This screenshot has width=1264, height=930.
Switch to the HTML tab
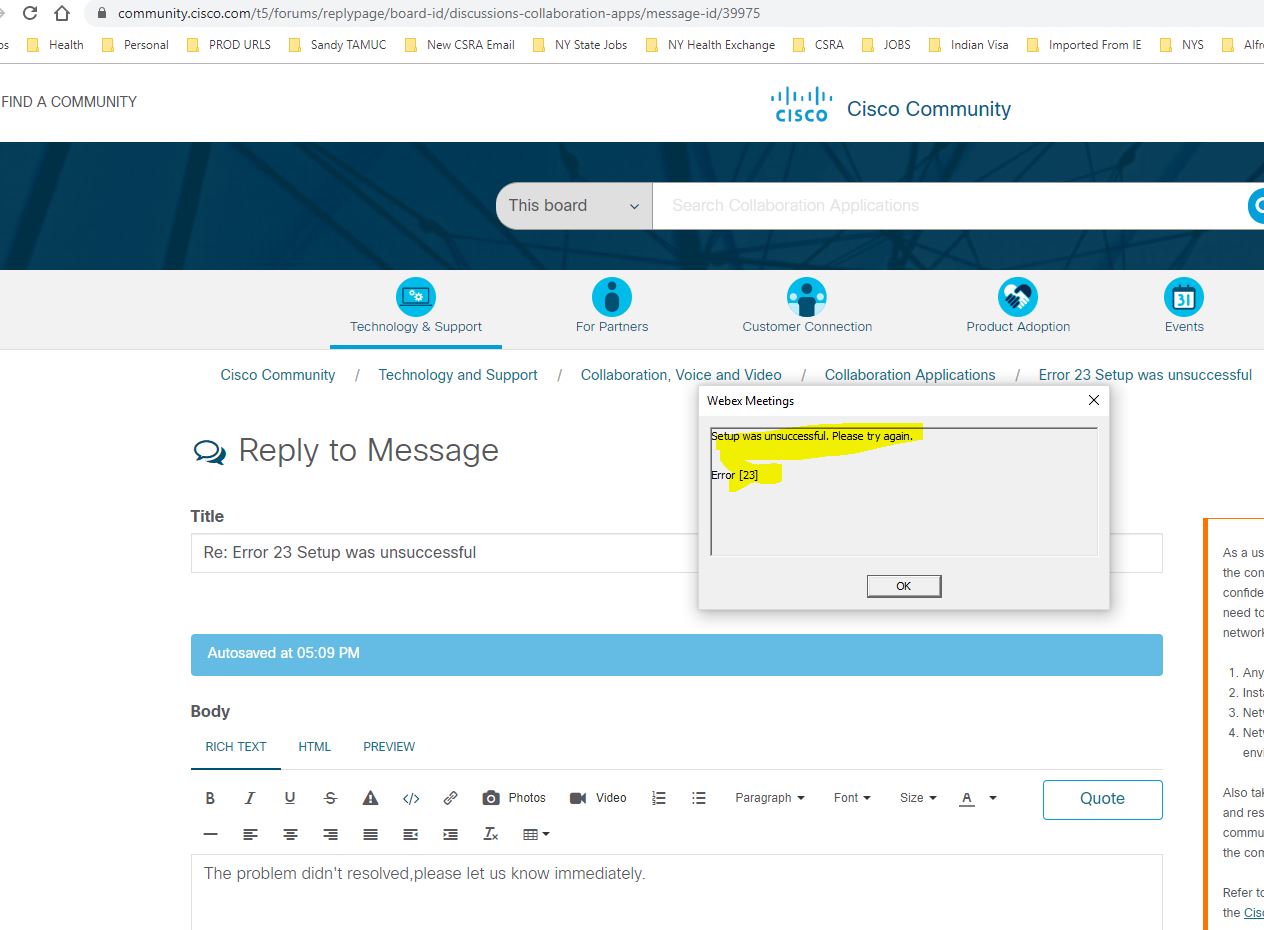coord(314,746)
